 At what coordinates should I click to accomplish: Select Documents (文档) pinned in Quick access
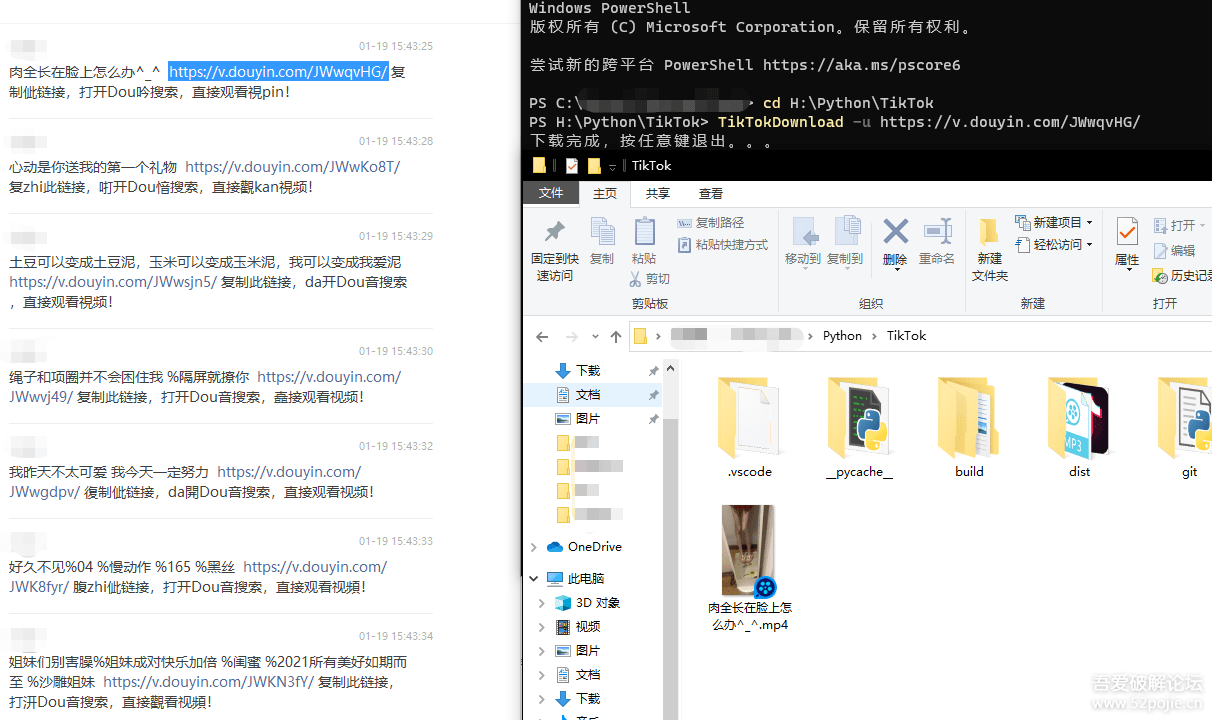pos(588,395)
